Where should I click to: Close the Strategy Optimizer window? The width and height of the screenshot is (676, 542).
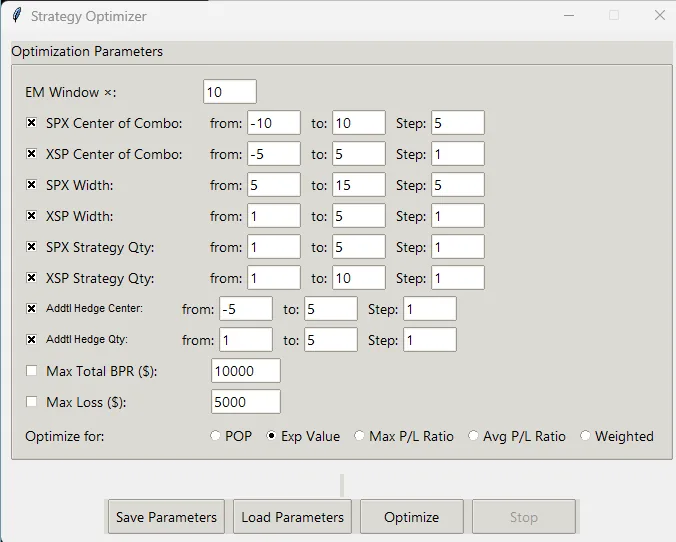(x=660, y=16)
